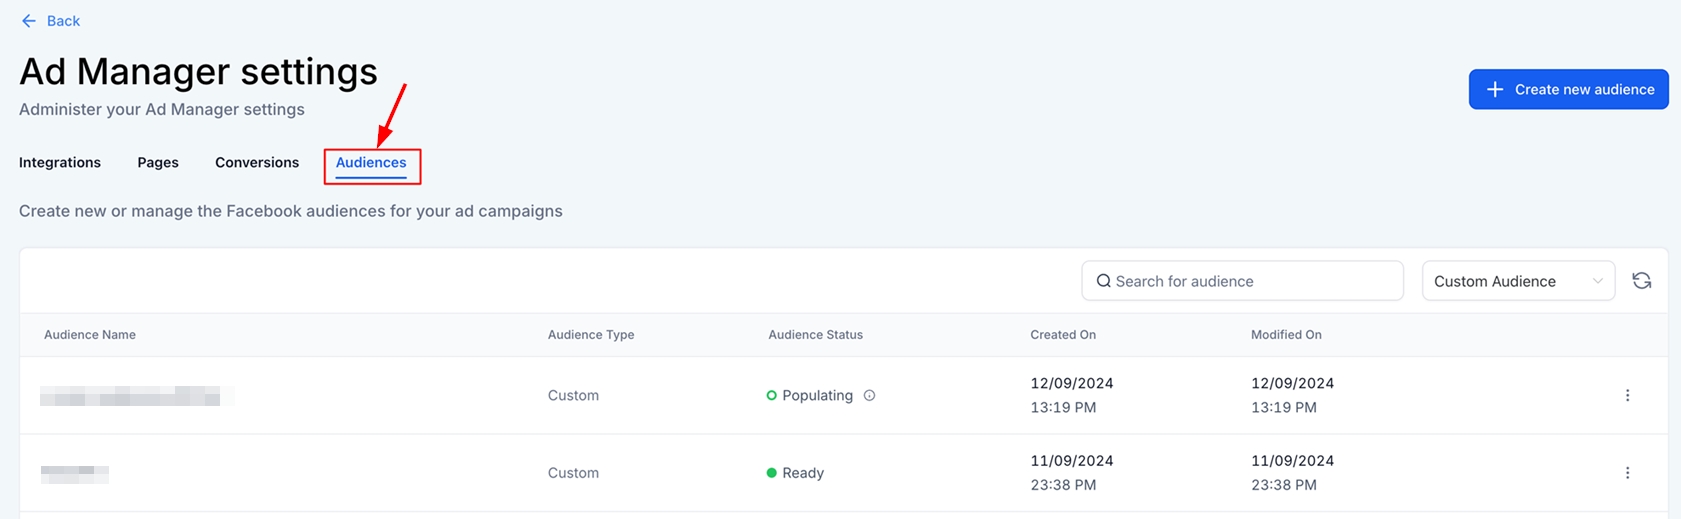Click the green Ready status dot
The image size is (1681, 519).
click(771, 473)
